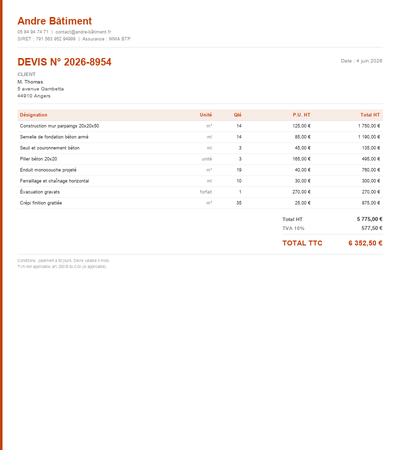The width and height of the screenshot is (400, 450).
Task: Click the Enduit monocouche projeté line
Action: point(200,170)
